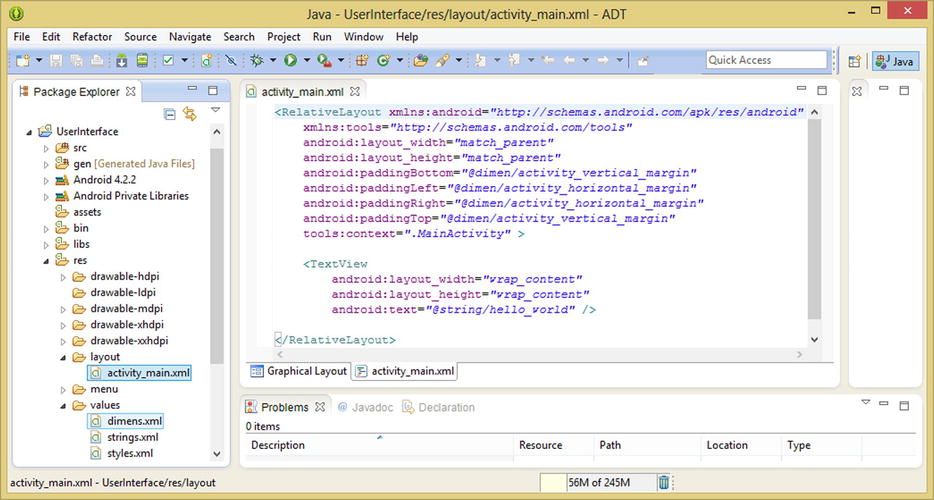Click the Next Annotation toolbar icon
The width and height of the screenshot is (934, 500).
click(x=480, y=60)
